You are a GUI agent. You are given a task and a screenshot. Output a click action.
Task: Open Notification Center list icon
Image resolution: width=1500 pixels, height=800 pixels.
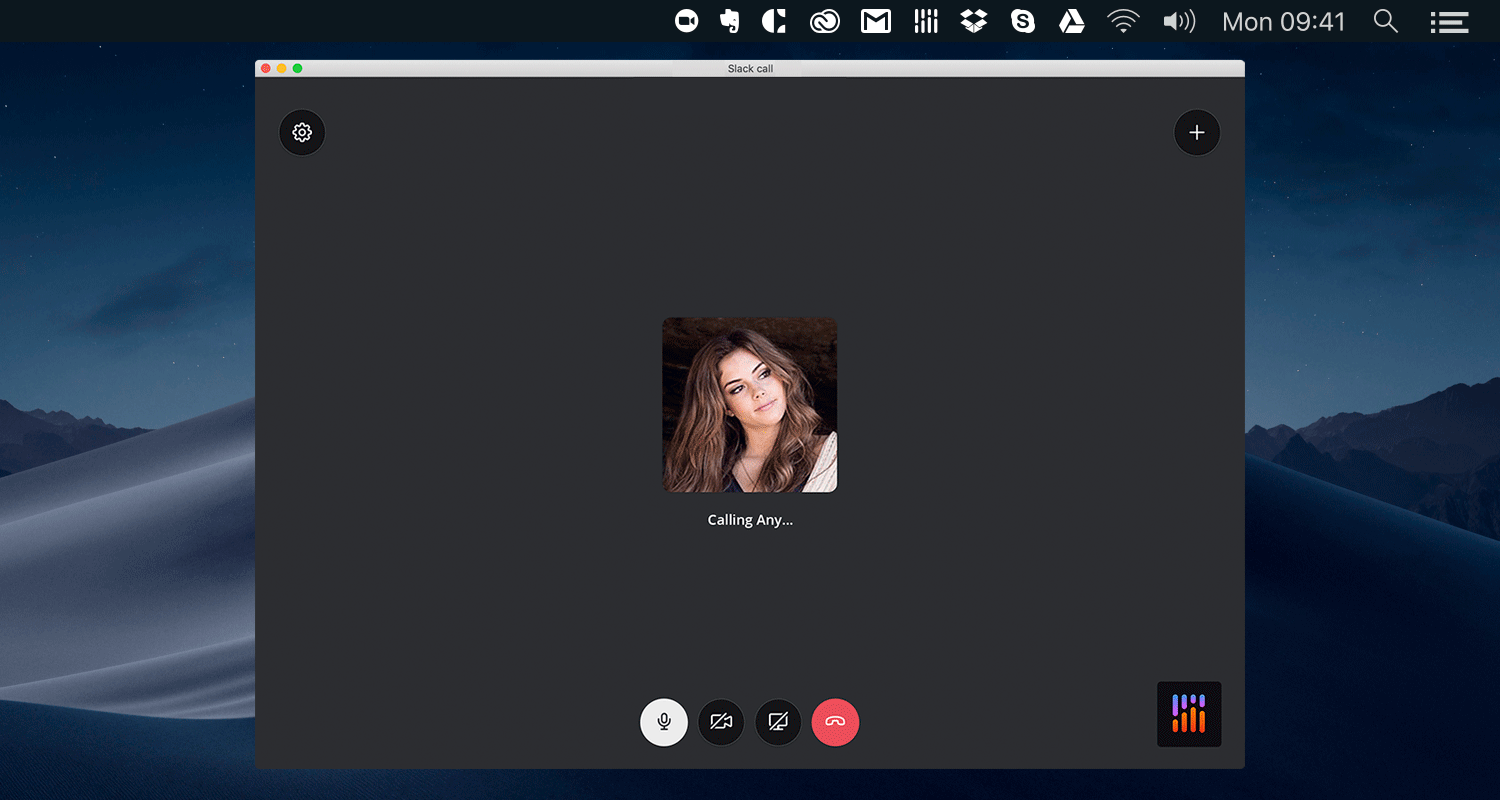1449,21
